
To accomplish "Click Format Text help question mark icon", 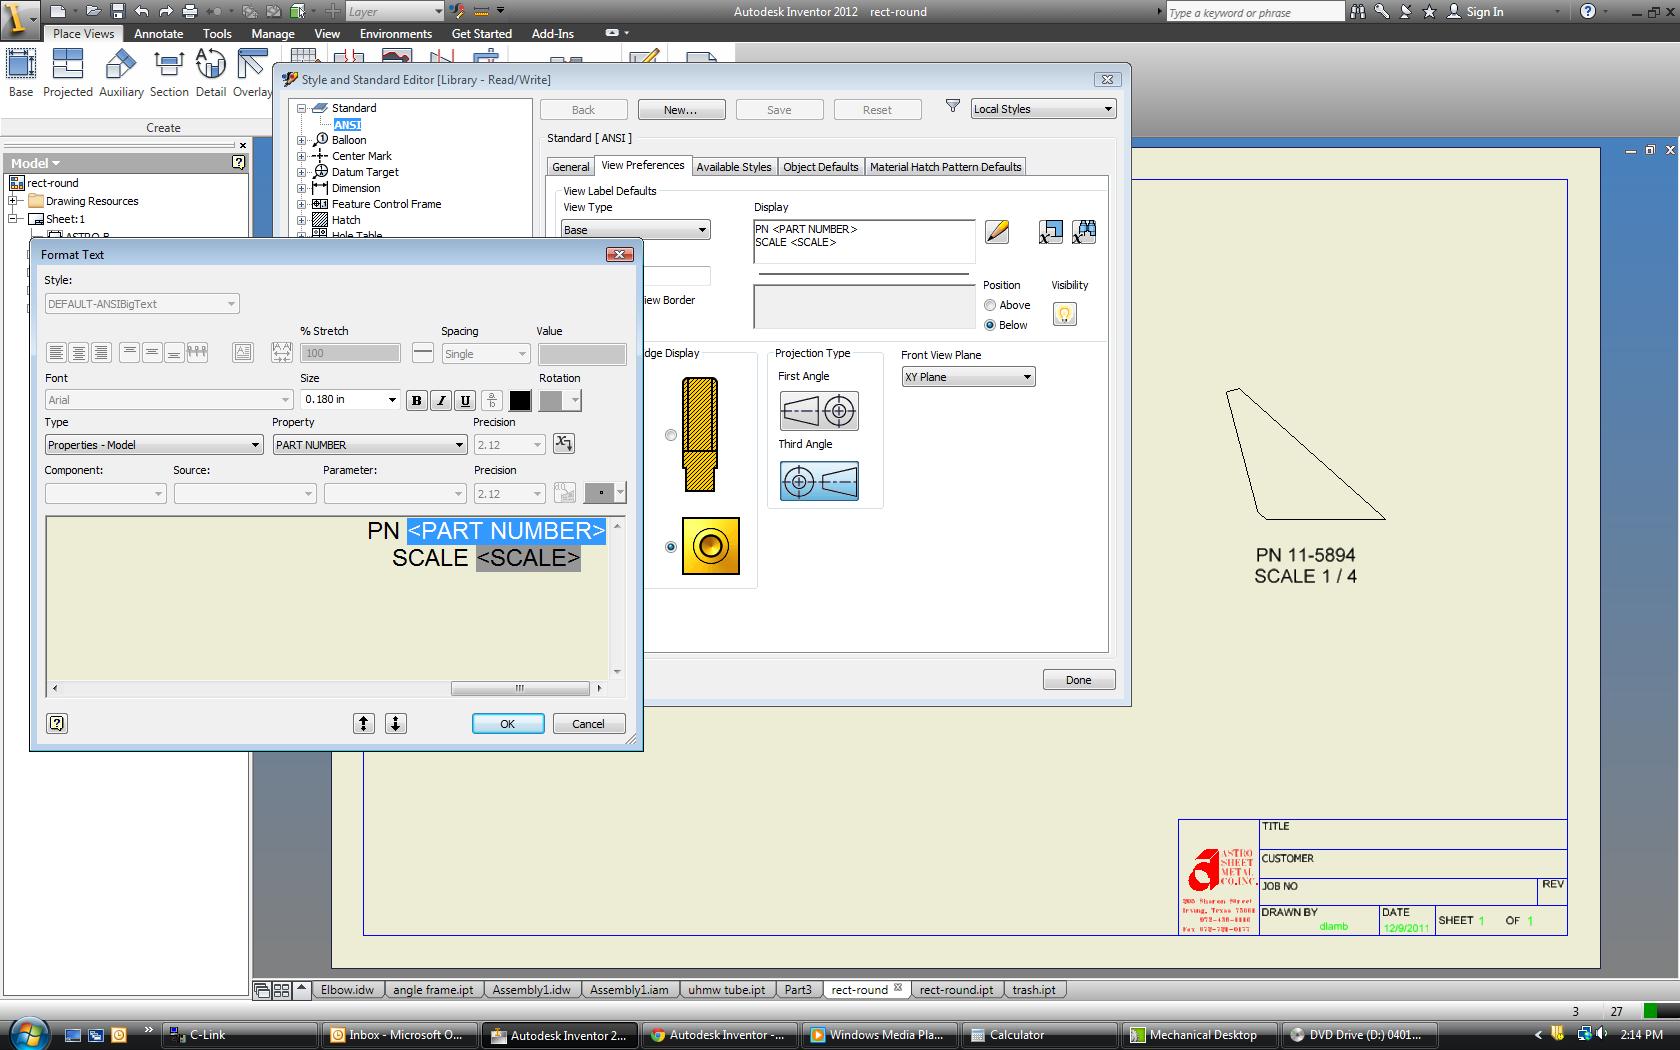I will (57, 723).
